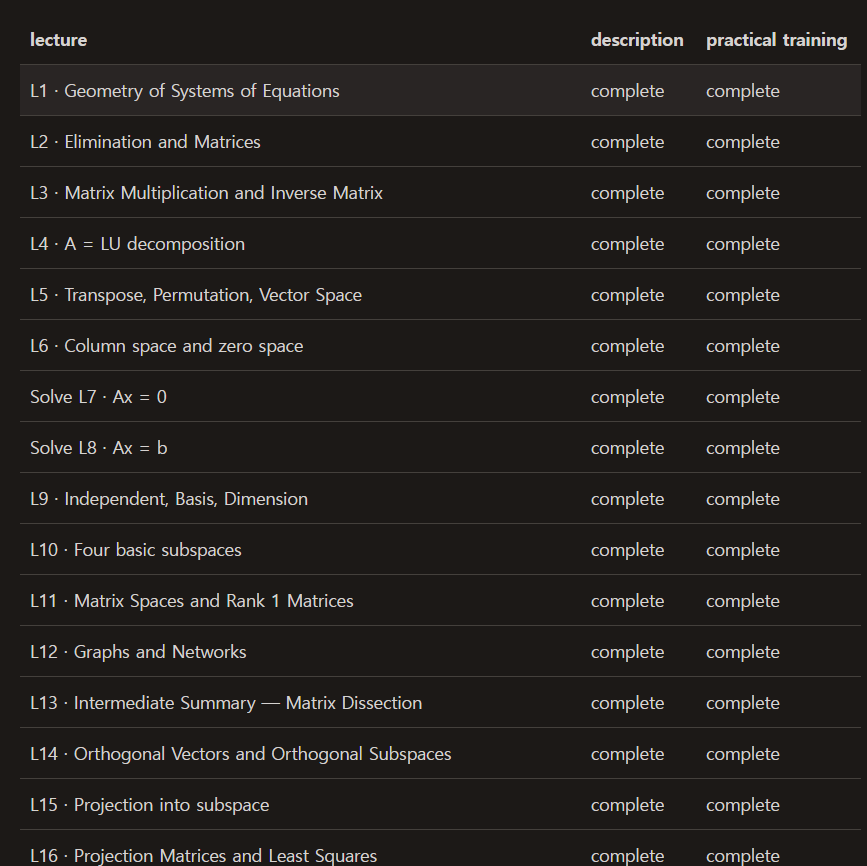
Task: Click Solve L8 practical training 'complete' cell
Action: click(743, 447)
